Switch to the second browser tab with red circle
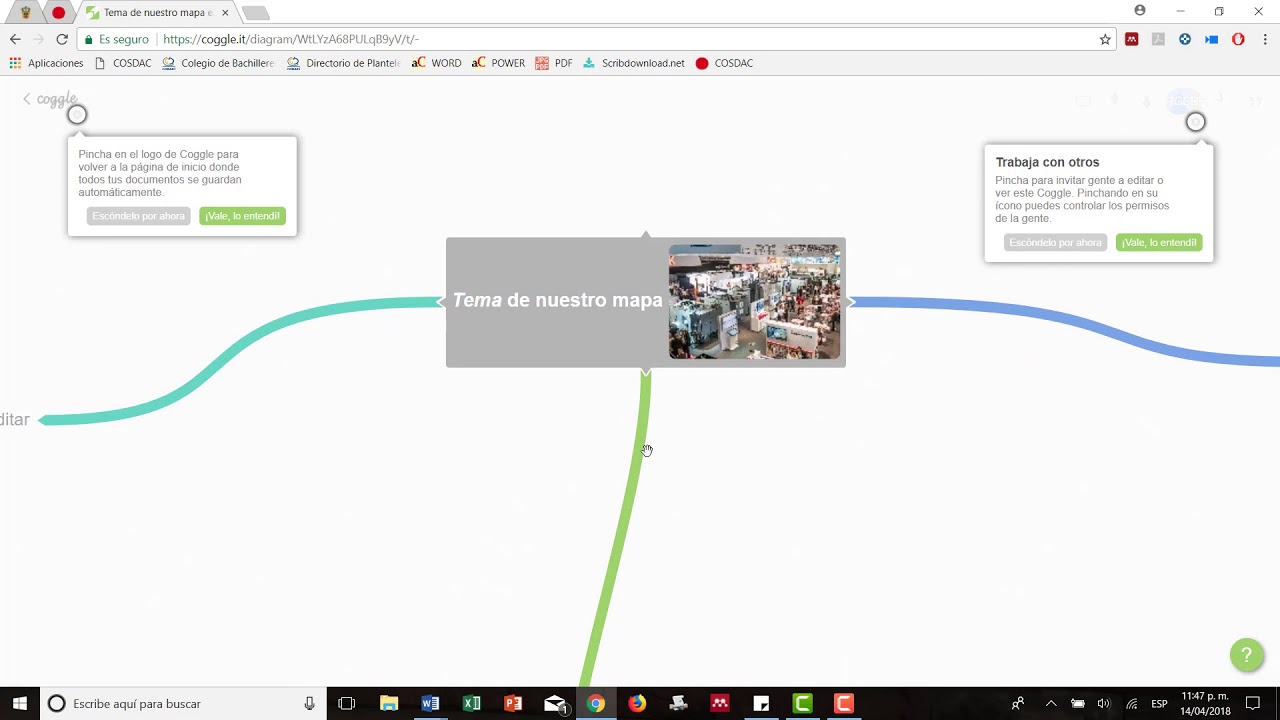 58,13
